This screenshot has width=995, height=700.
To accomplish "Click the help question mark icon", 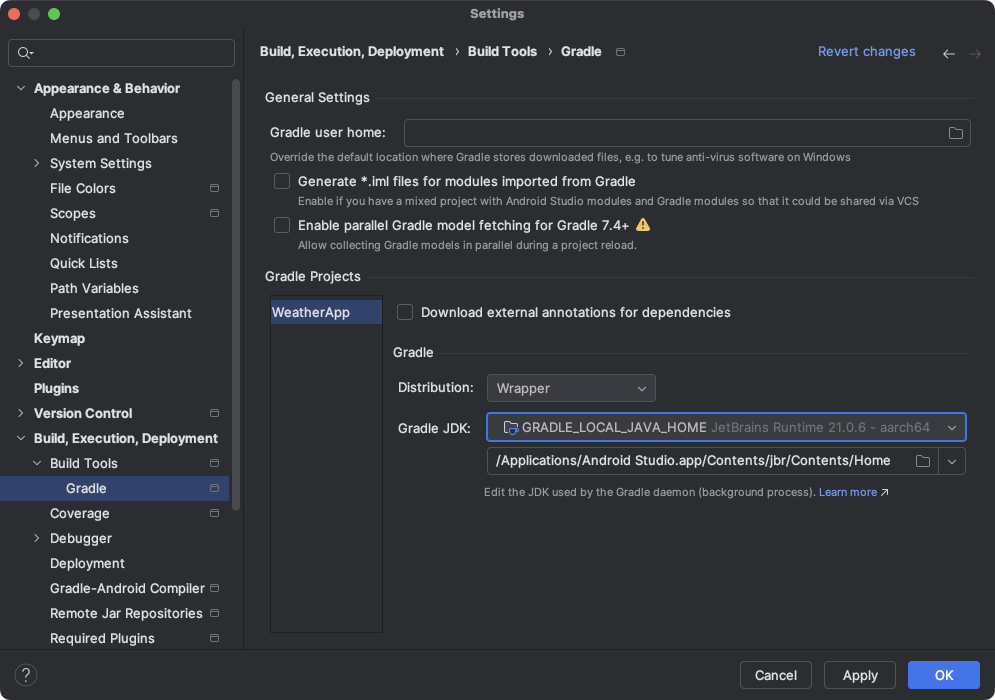I will pos(25,675).
